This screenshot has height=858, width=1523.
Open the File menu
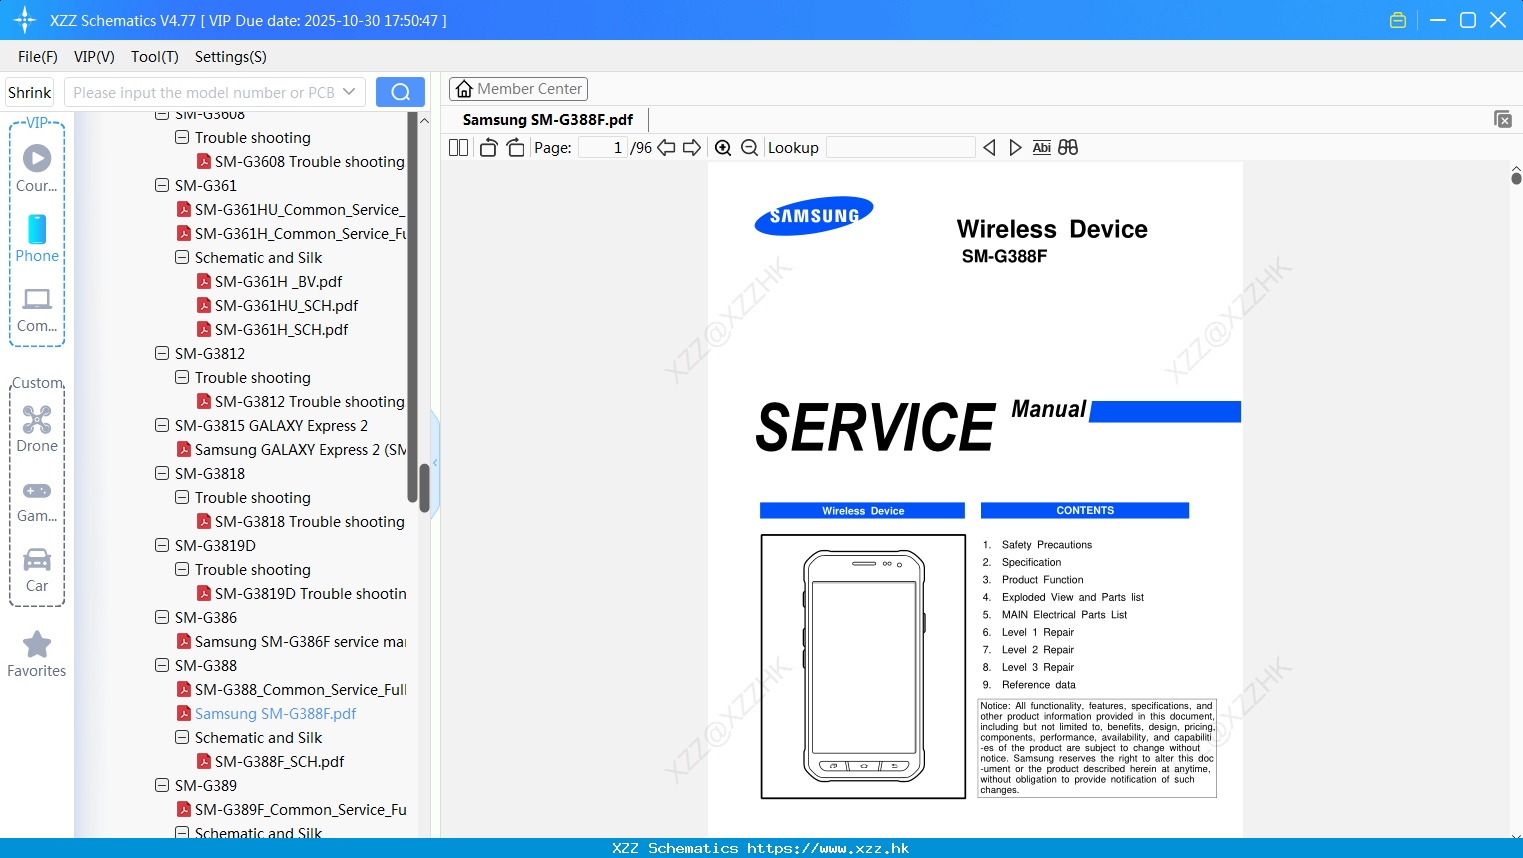click(38, 57)
